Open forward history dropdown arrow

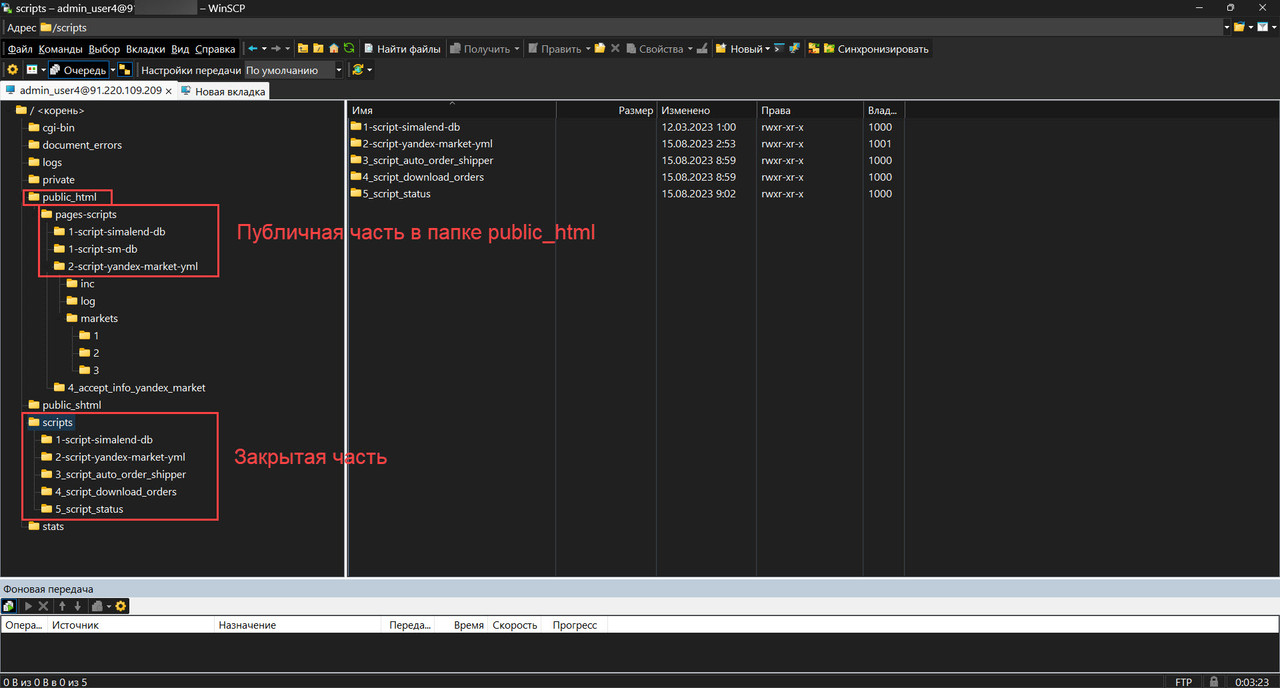[x=287, y=48]
